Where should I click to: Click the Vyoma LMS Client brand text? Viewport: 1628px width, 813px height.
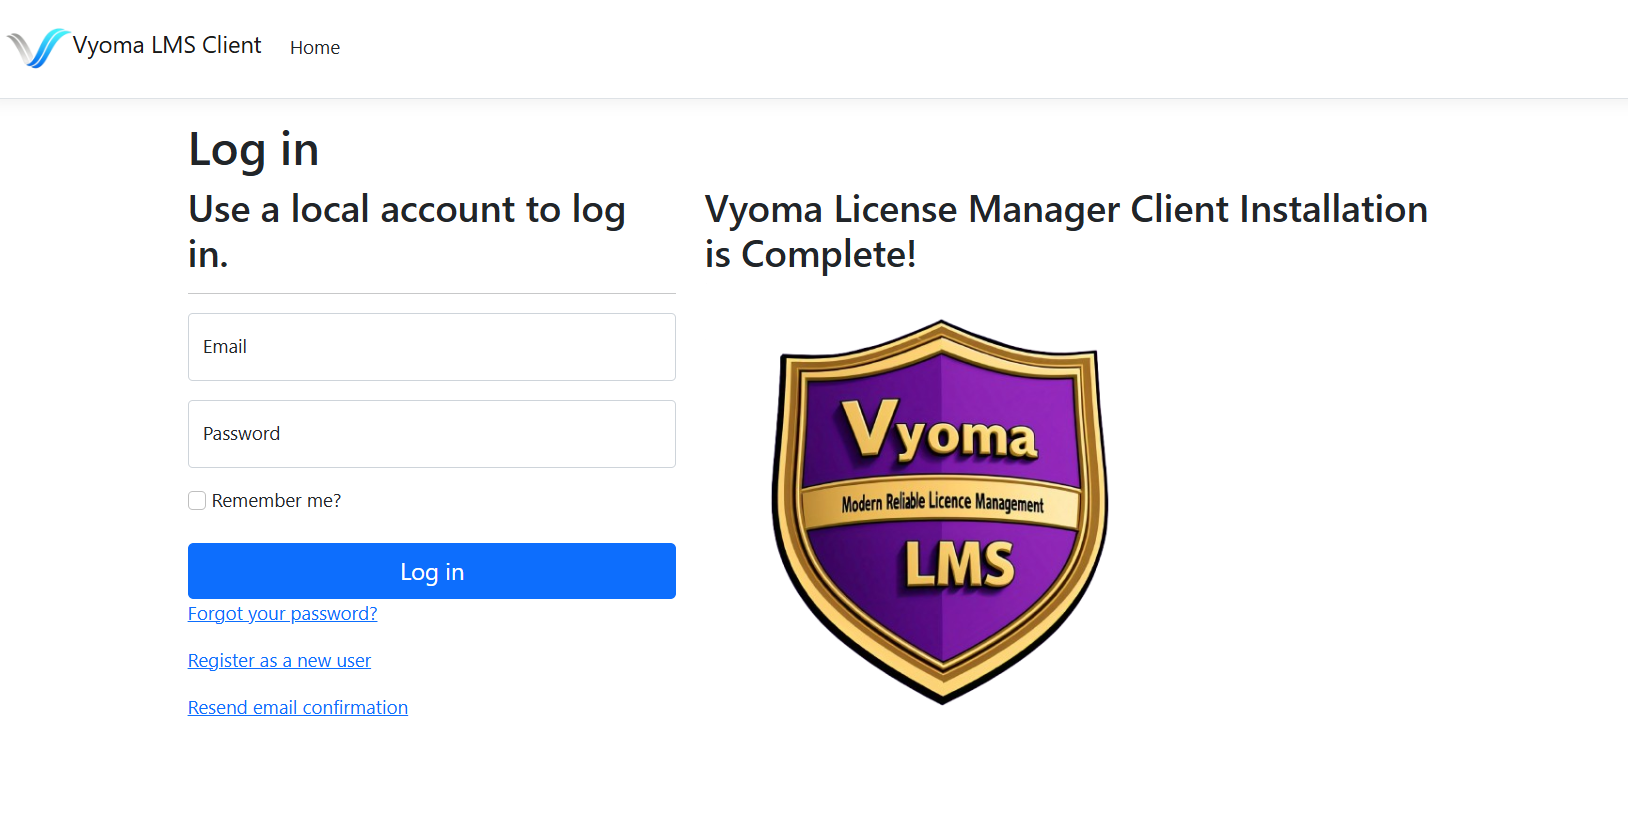167,46
